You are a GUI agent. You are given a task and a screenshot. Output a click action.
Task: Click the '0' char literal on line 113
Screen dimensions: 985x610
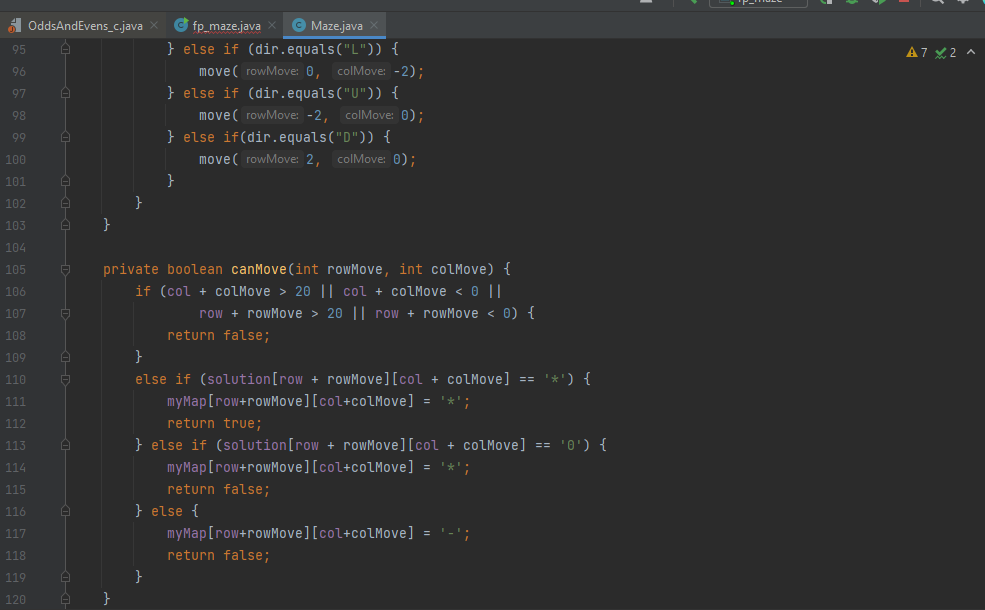pyautogui.click(x=571, y=445)
